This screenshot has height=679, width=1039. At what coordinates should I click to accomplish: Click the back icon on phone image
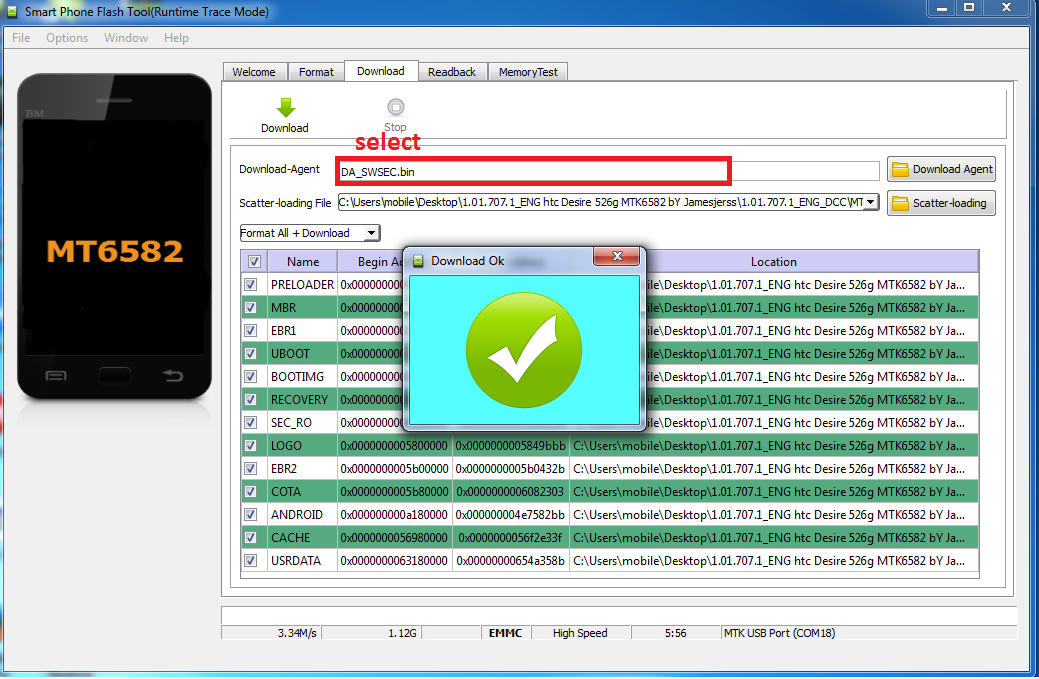(x=173, y=376)
